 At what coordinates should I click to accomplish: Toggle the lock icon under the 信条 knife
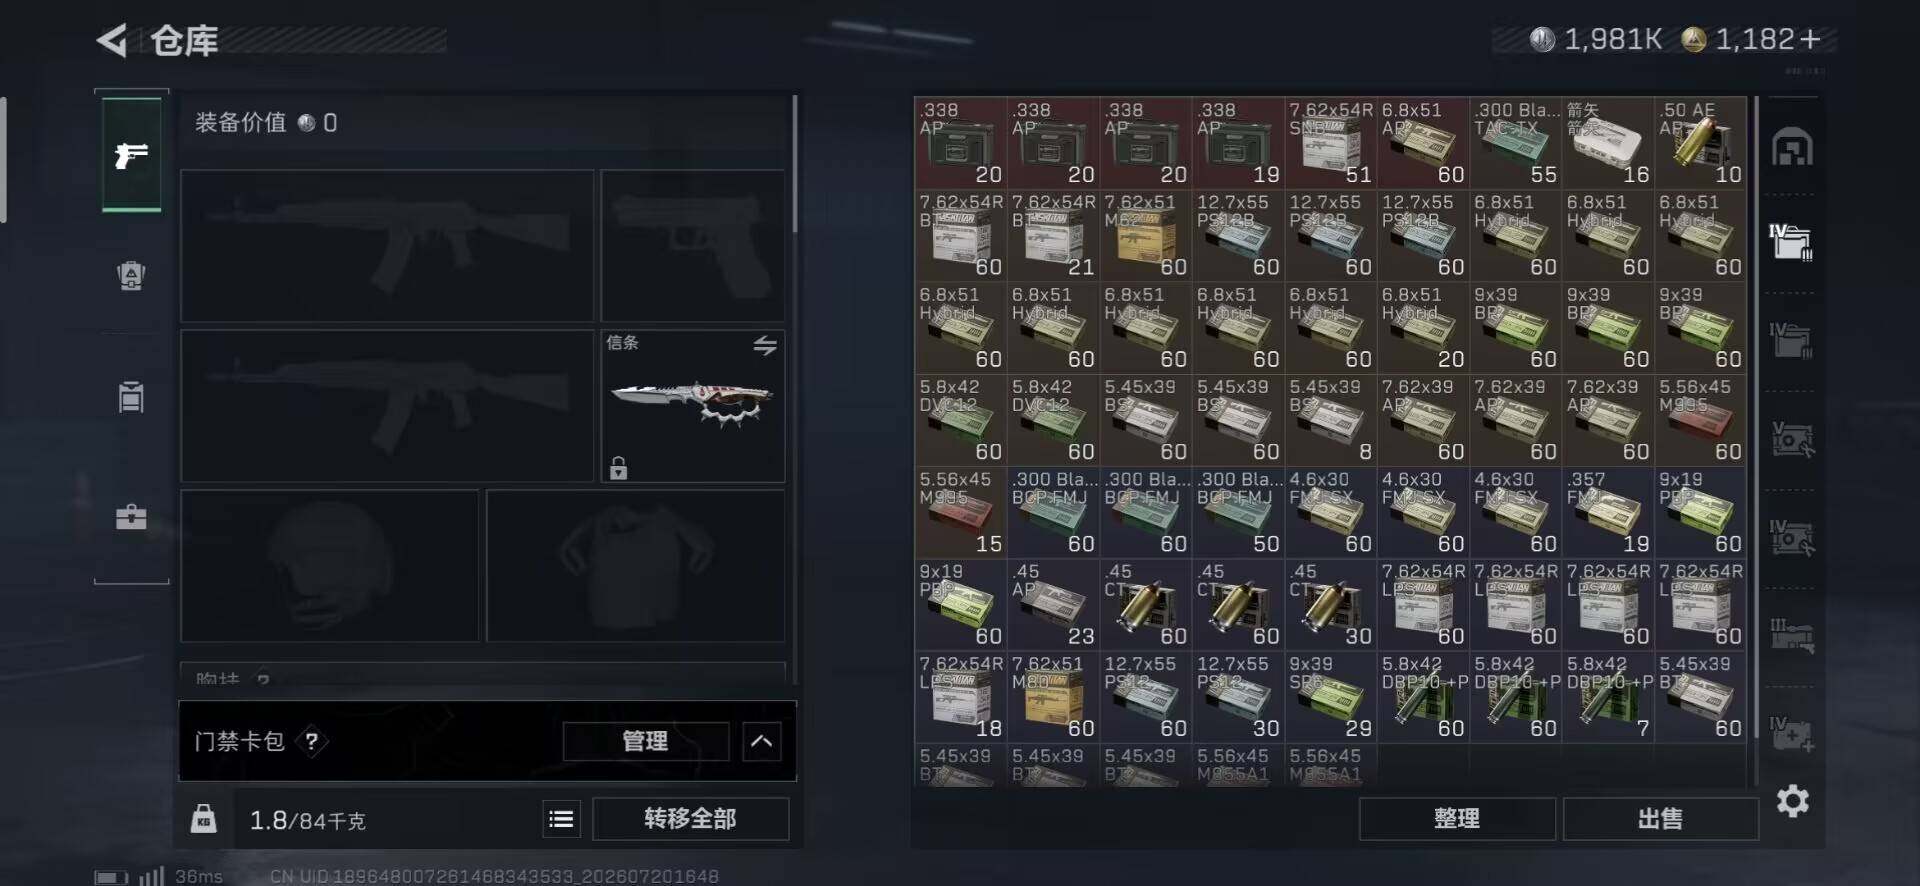(x=618, y=467)
